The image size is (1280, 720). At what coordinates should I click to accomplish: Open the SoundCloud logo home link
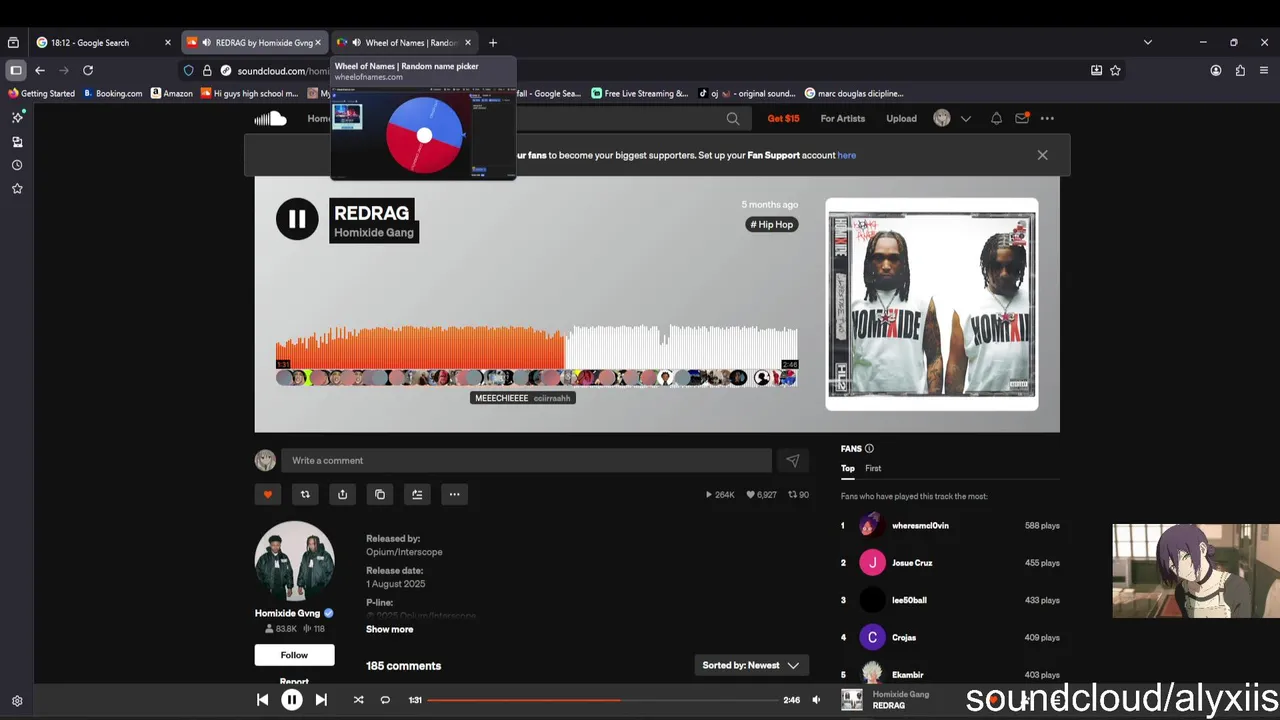point(270,118)
